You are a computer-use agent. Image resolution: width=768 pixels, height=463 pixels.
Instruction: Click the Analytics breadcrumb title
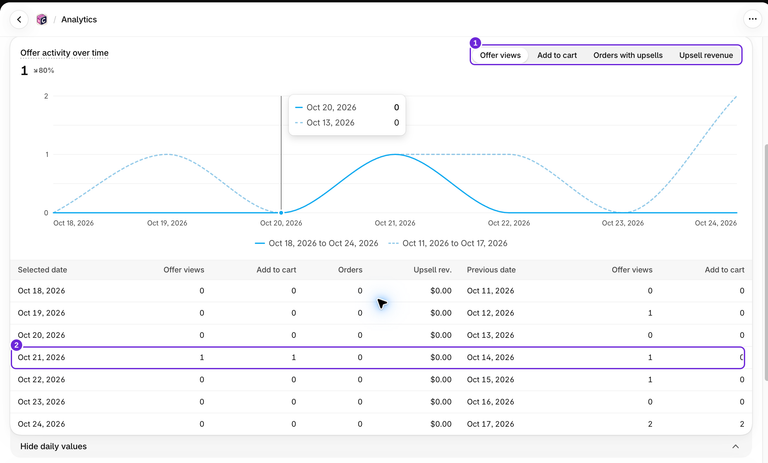79,20
